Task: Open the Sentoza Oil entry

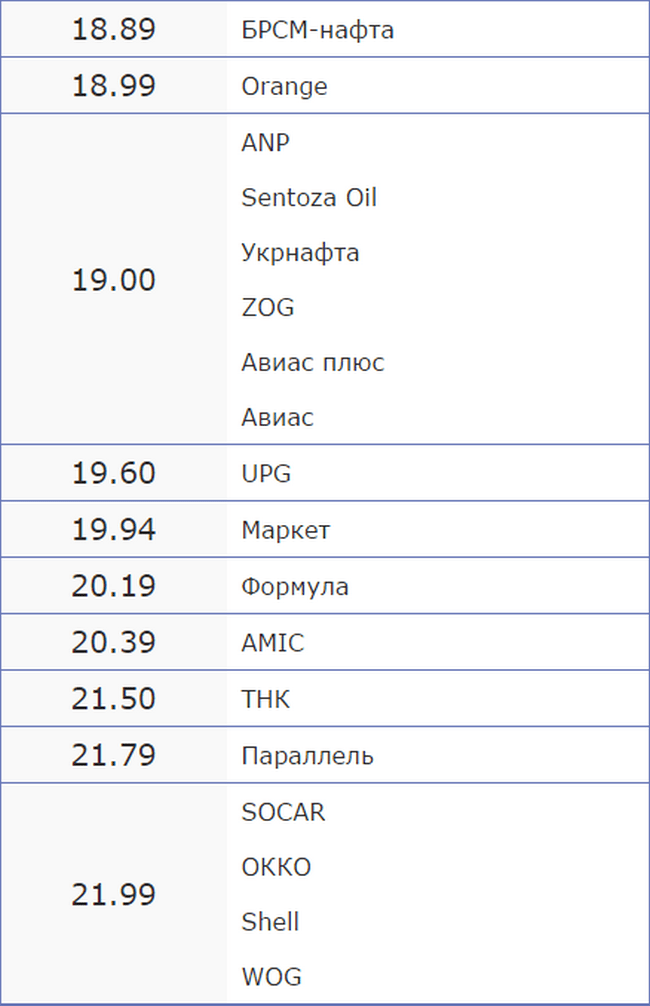Action: pyautogui.click(x=309, y=198)
